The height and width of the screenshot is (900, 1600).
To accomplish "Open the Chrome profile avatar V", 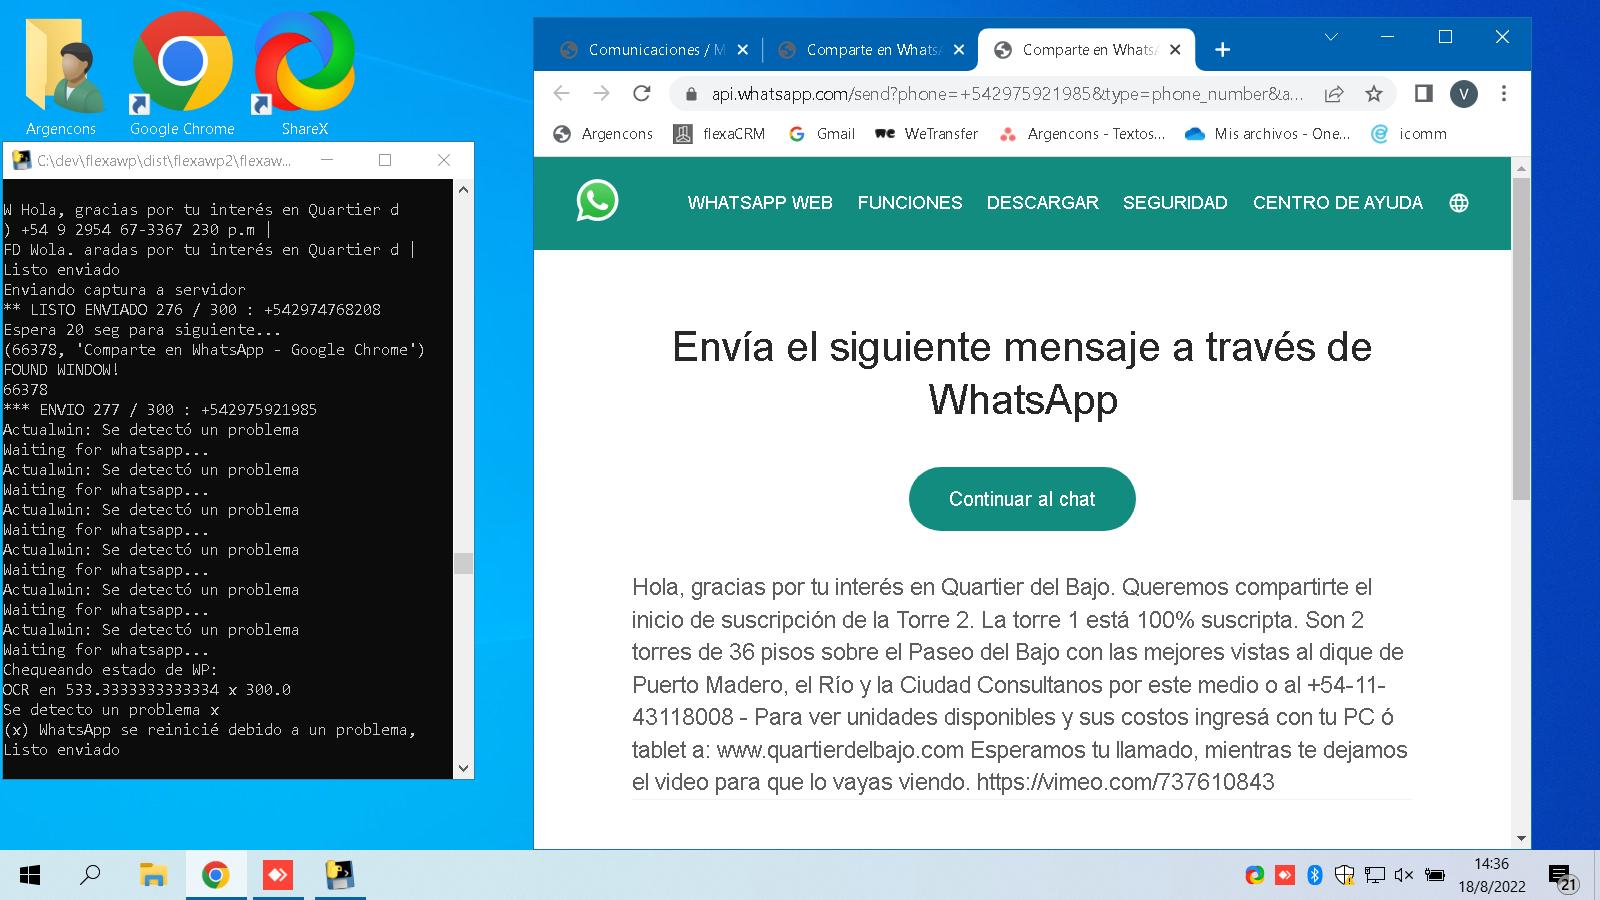I will [1464, 94].
